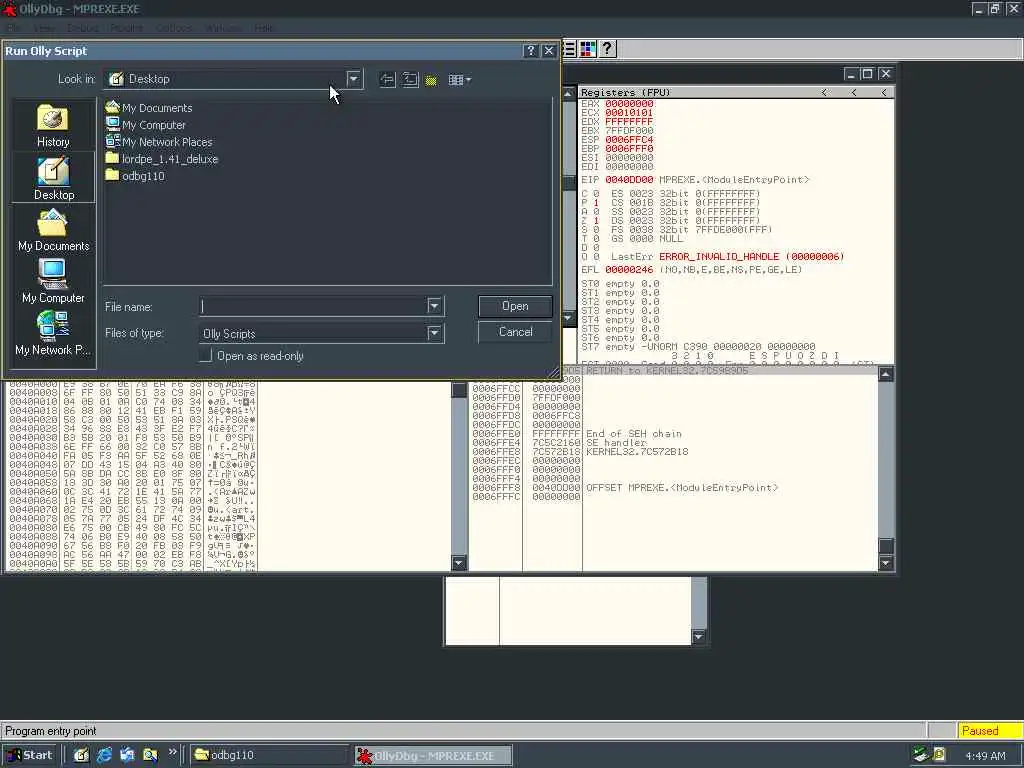The image size is (1024, 768).
Task: Click the list-lines toolbar icon in OllyDbg
Action: (x=569, y=48)
